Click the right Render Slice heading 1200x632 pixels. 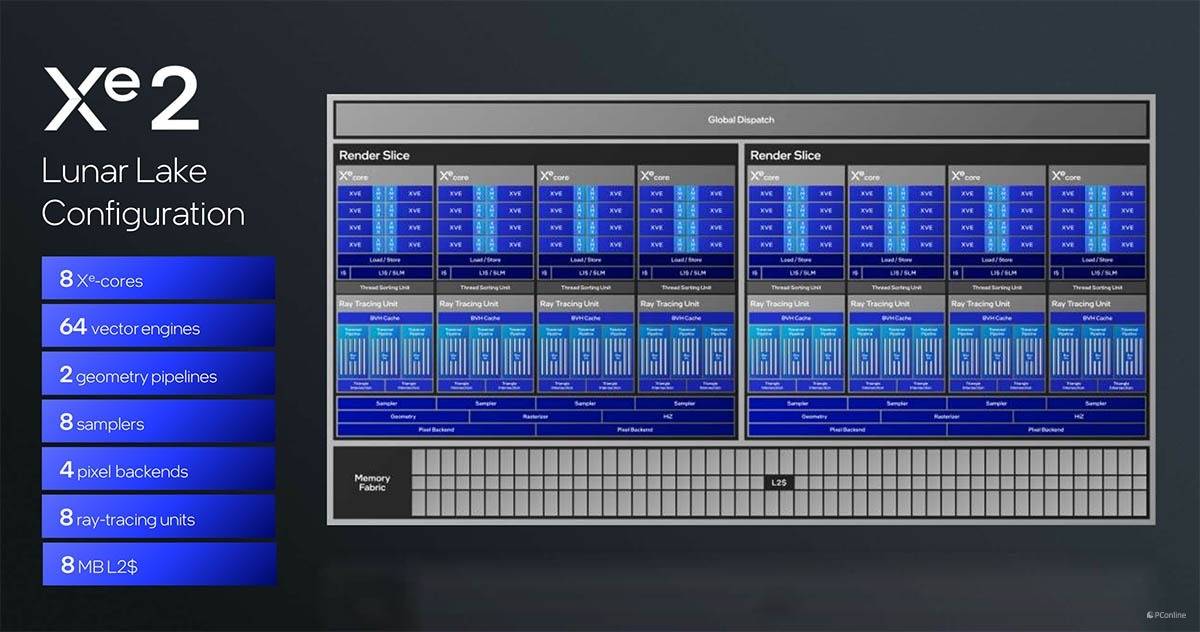point(785,156)
